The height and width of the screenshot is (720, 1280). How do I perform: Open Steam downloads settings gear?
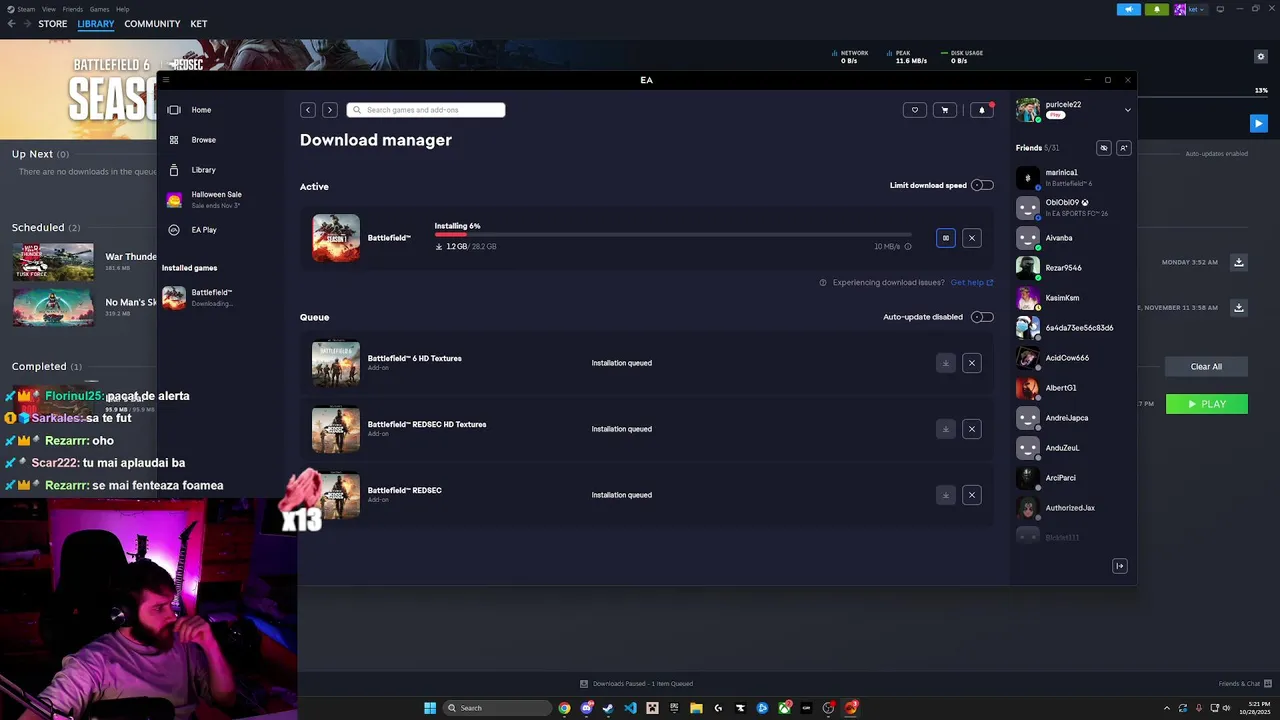coord(1261,57)
